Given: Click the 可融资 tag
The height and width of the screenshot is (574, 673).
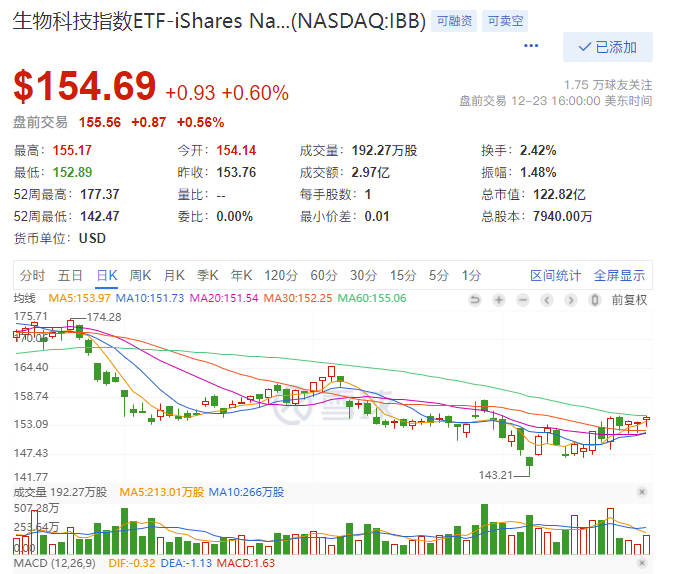Looking at the screenshot, I should pos(454,21).
